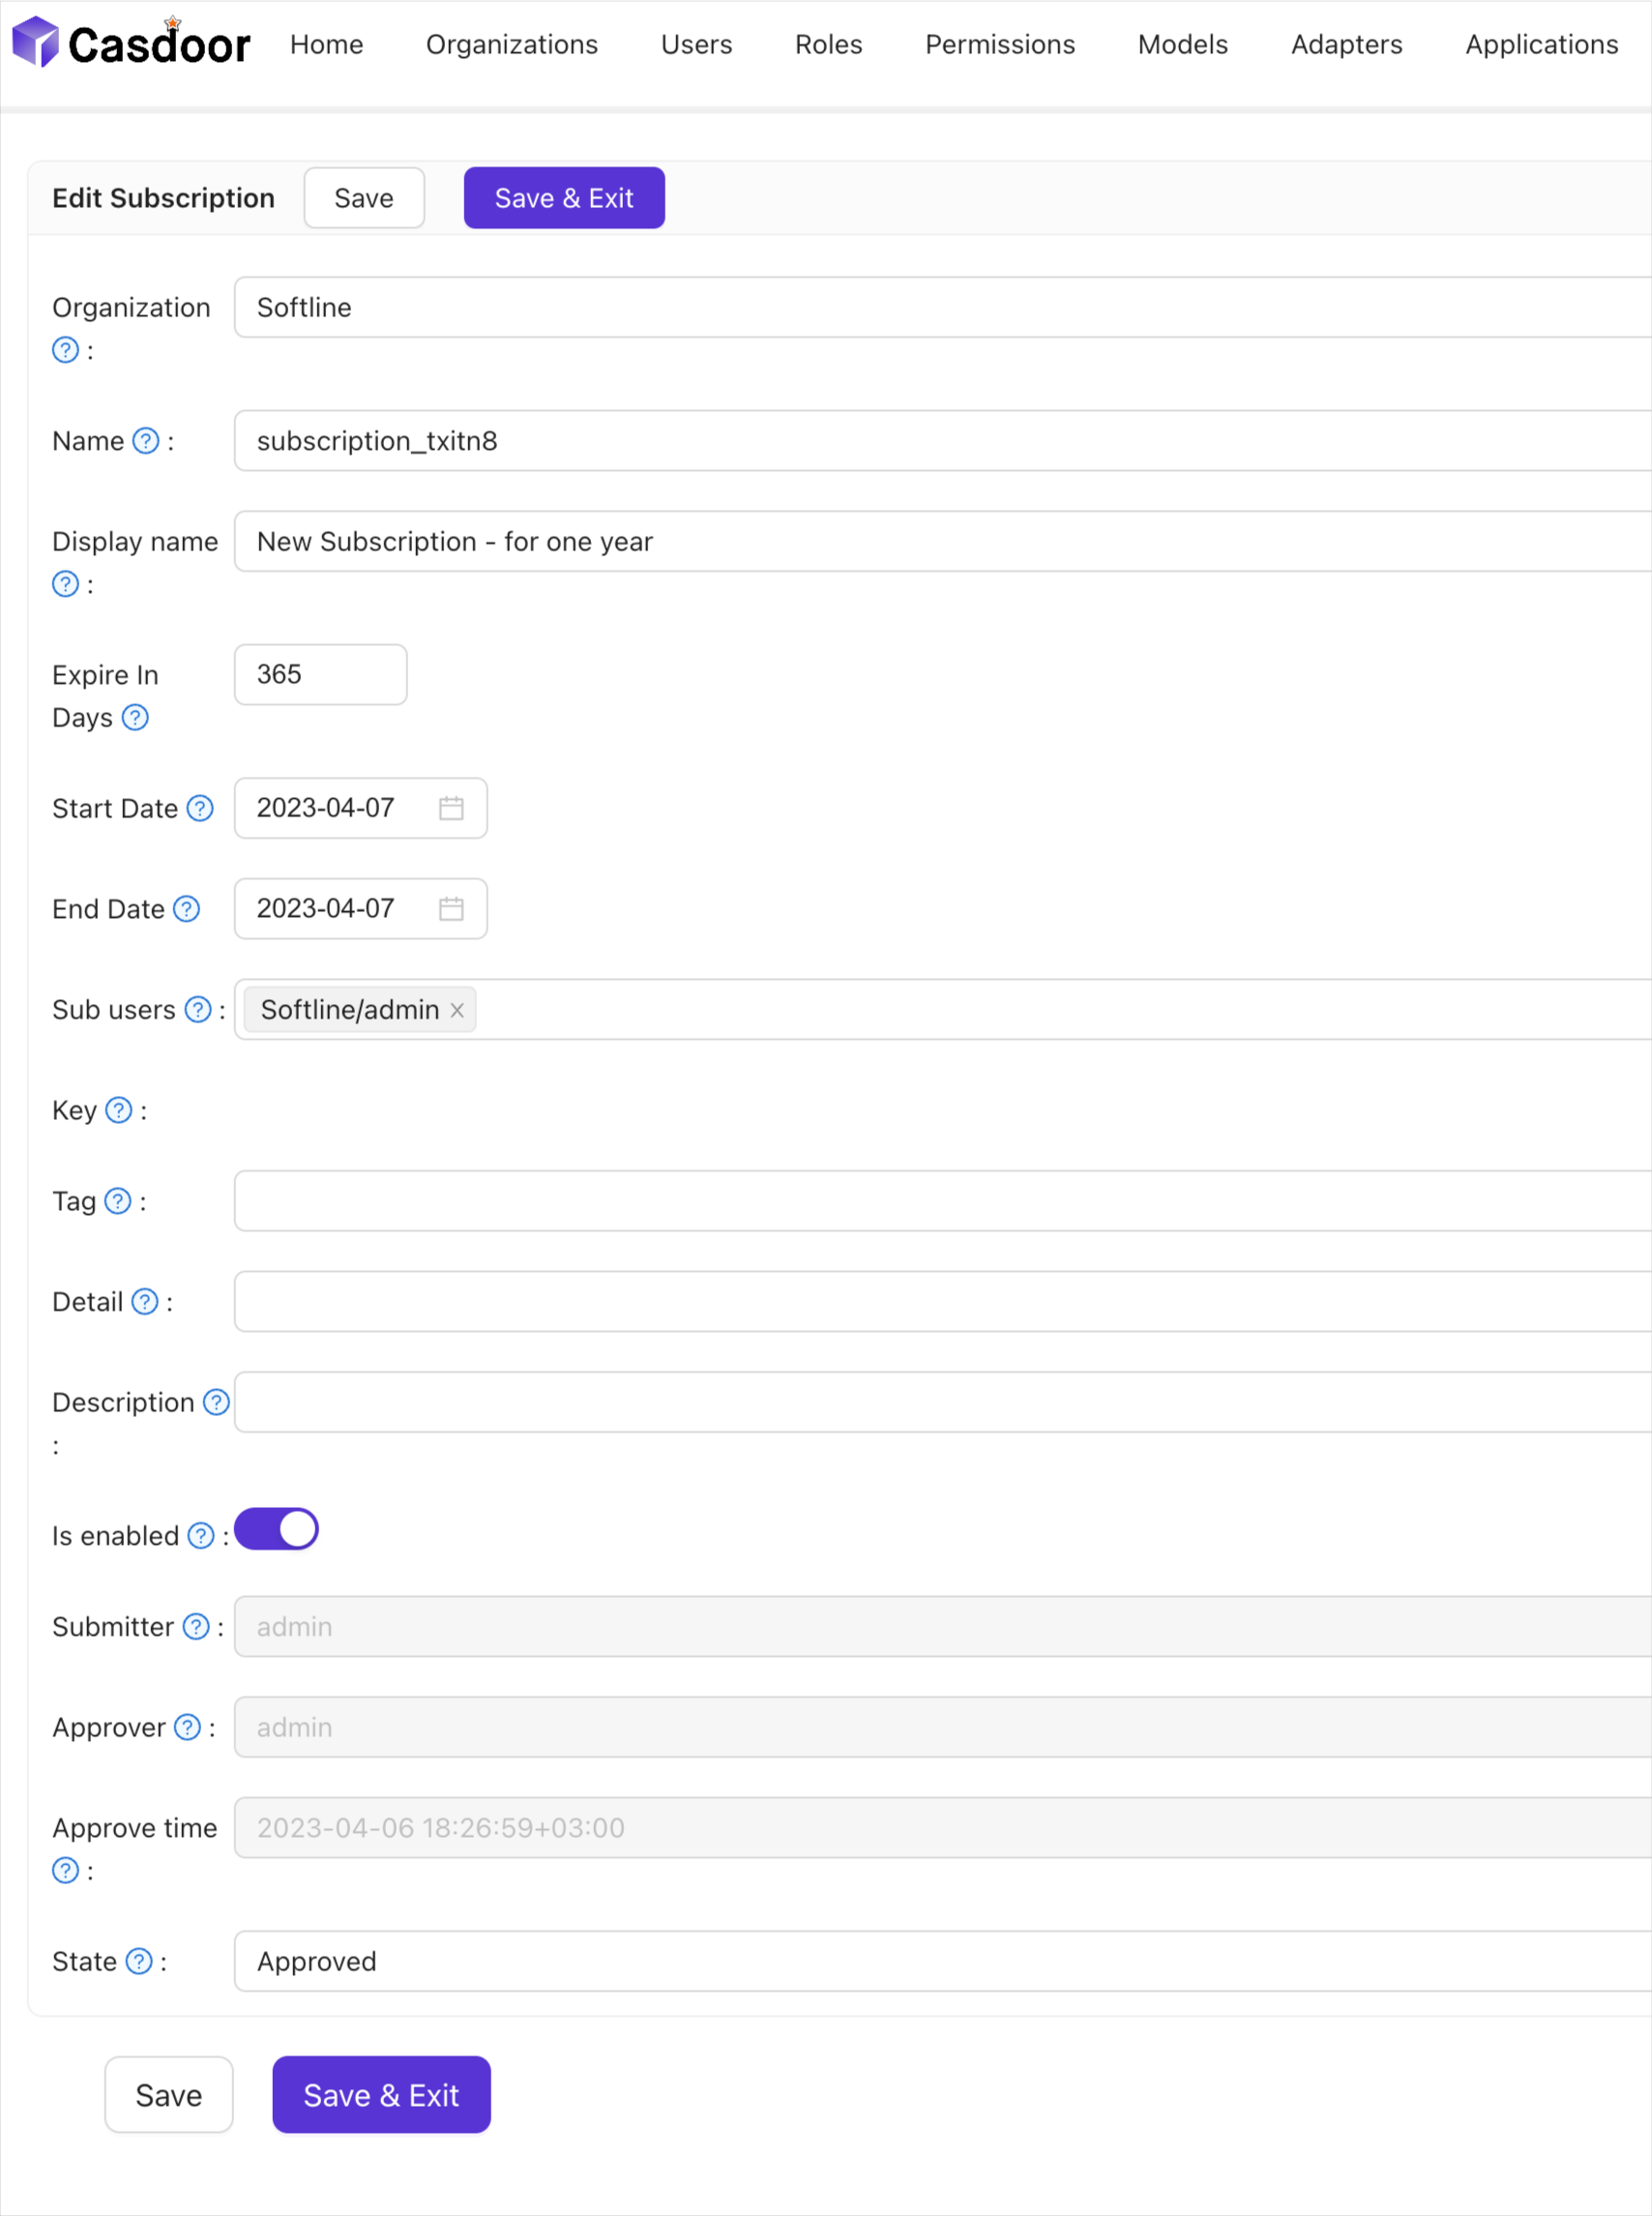
Task: Click the End Date calendar icon
Action: pos(451,908)
